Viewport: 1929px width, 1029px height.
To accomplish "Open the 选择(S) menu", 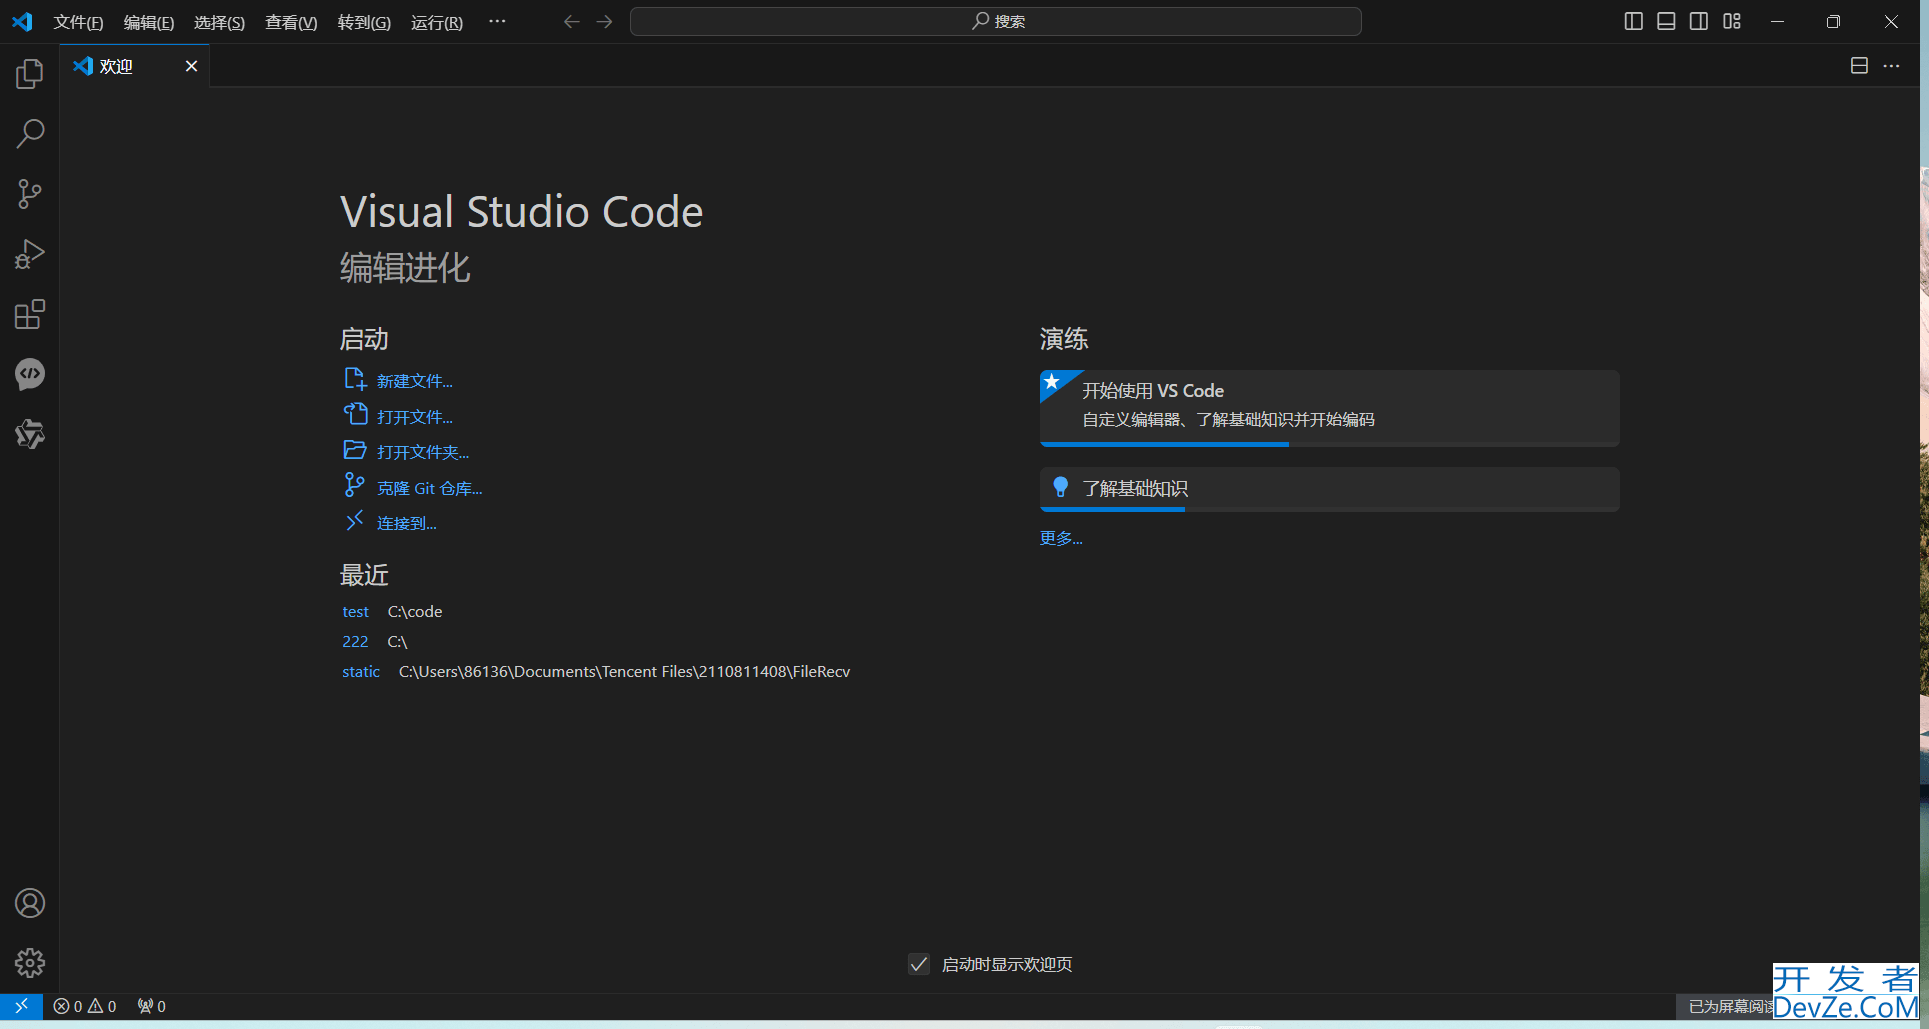I will tap(219, 22).
